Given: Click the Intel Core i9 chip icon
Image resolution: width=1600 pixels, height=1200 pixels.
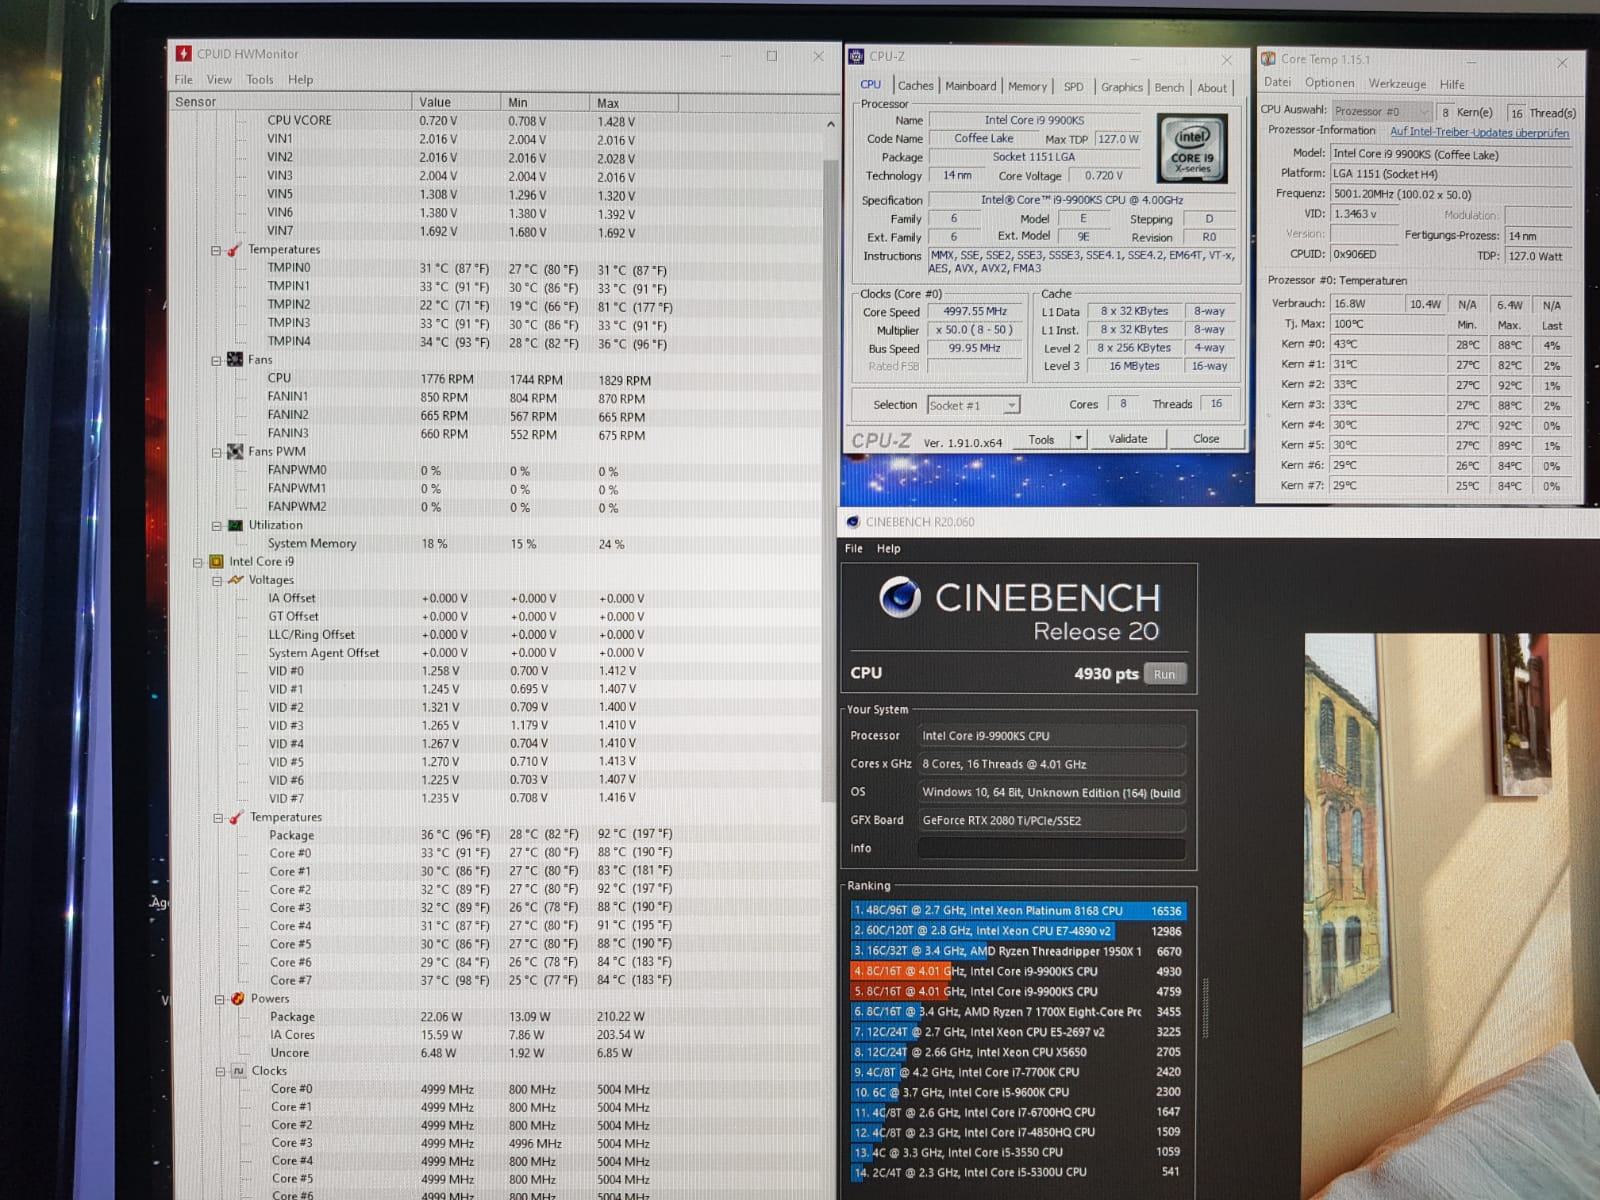Looking at the screenshot, I should pos(216,562).
